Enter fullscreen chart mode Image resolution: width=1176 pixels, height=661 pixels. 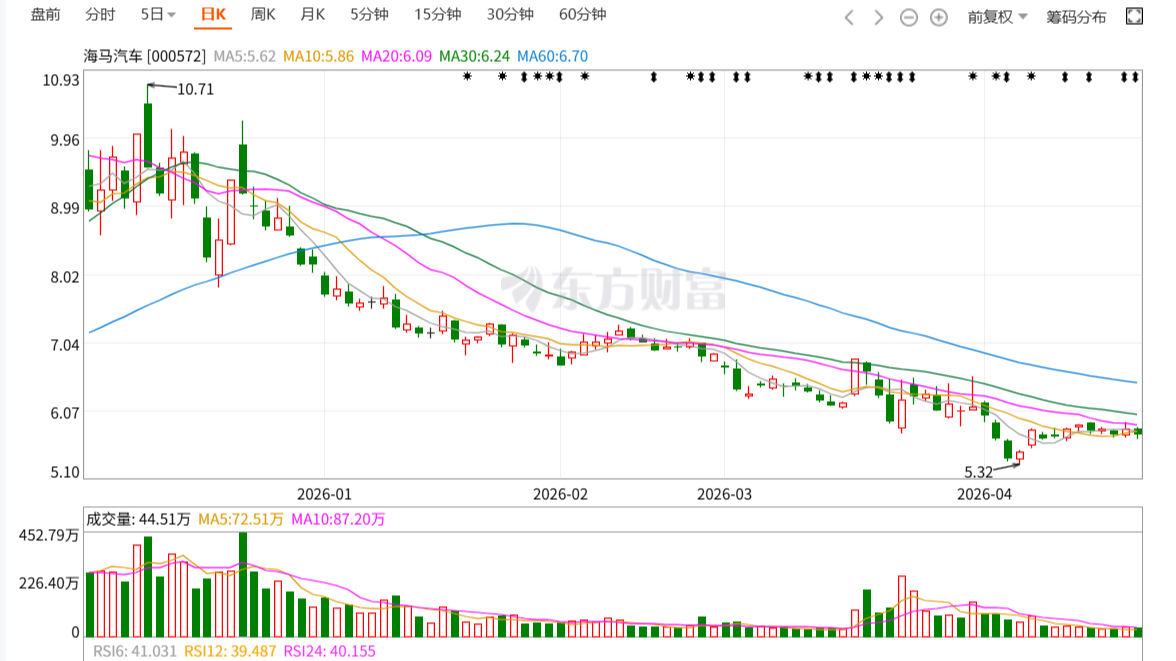coord(1134,16)
